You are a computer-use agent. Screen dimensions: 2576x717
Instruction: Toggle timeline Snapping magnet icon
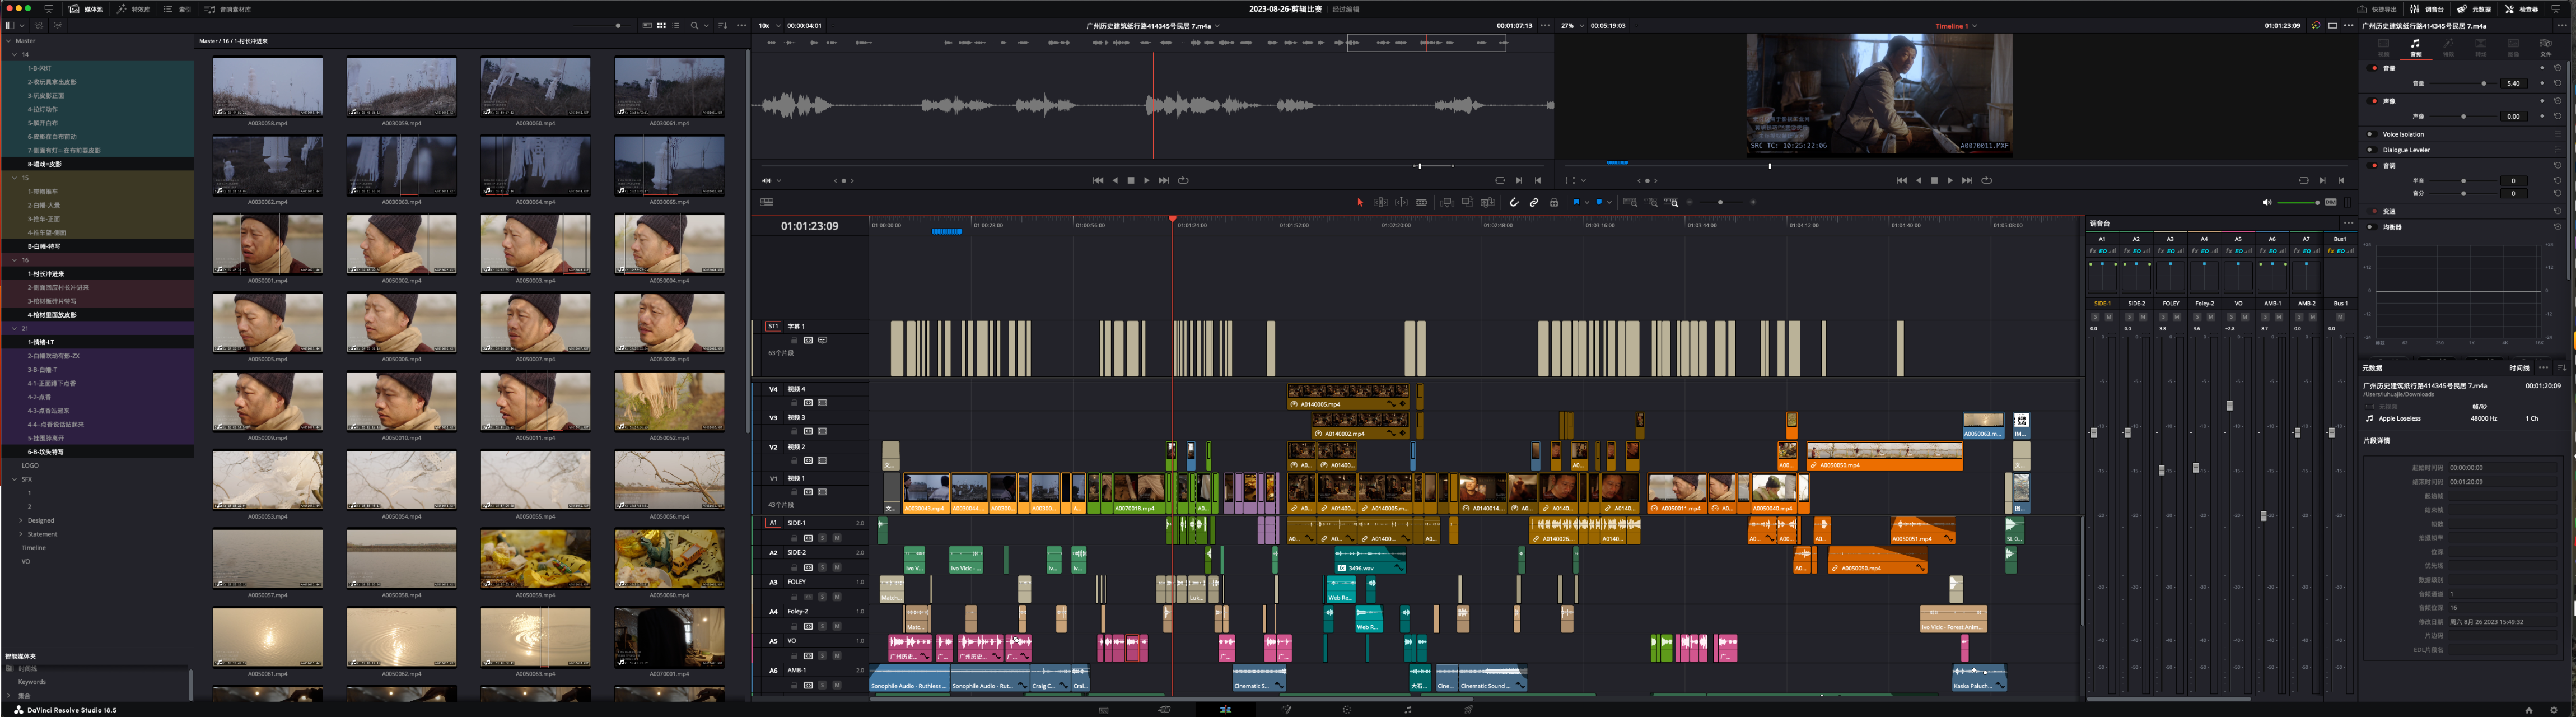(1514, 202)
